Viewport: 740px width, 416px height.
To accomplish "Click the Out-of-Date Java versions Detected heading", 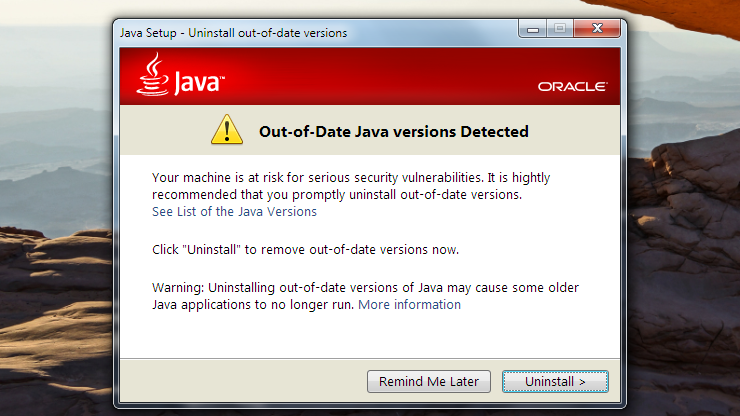I will click(x=394, y=131).
